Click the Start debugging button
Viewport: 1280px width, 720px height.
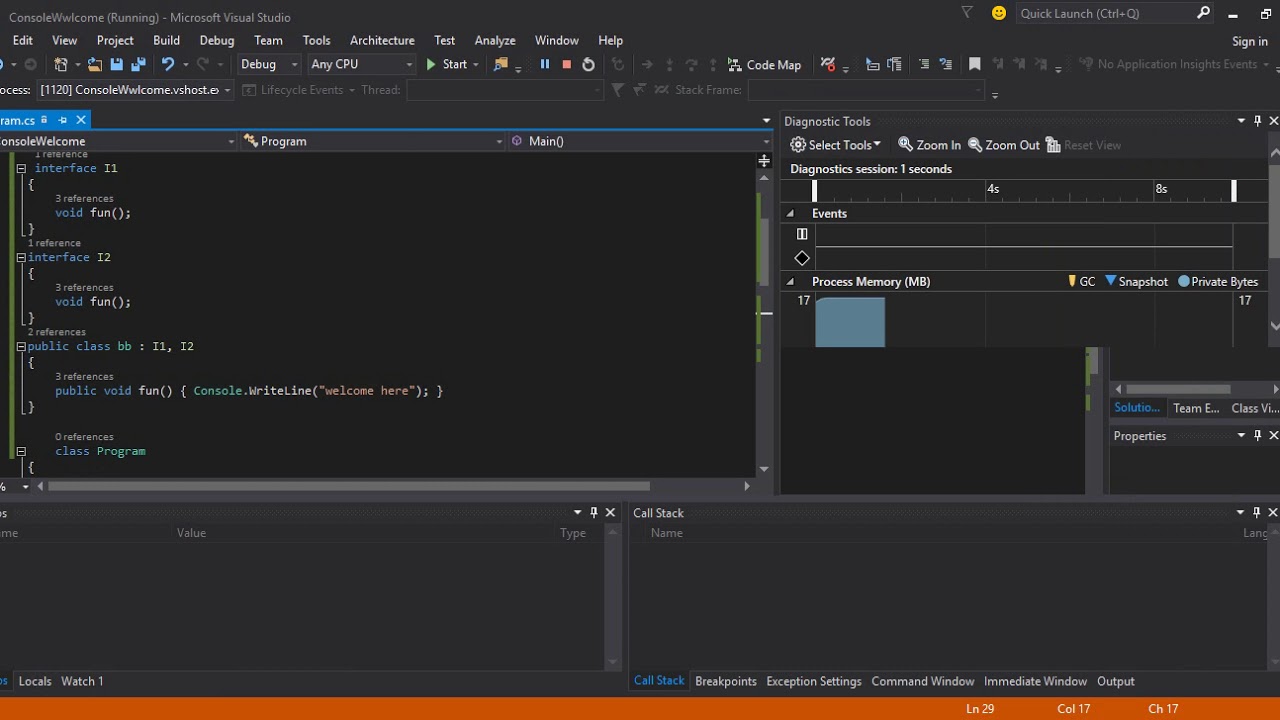[446, 64]
